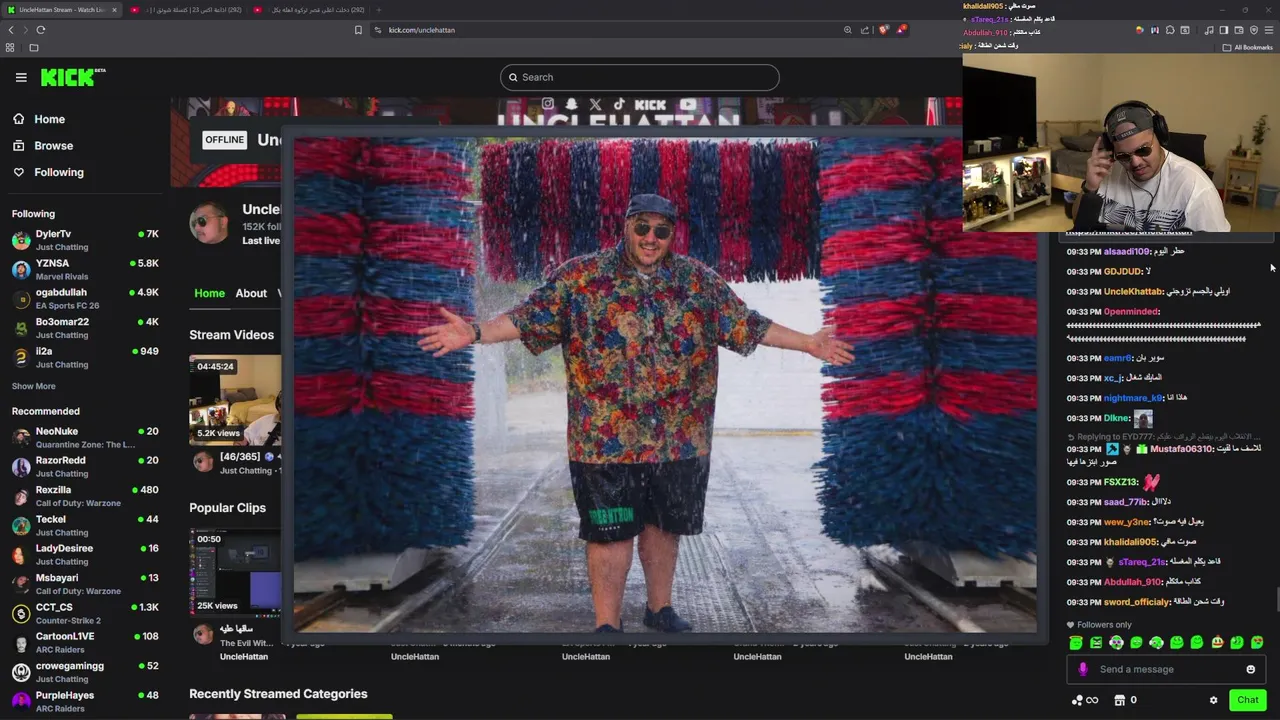Open a new browser tab with plus

pyautogui.click(x=379, y=10)
